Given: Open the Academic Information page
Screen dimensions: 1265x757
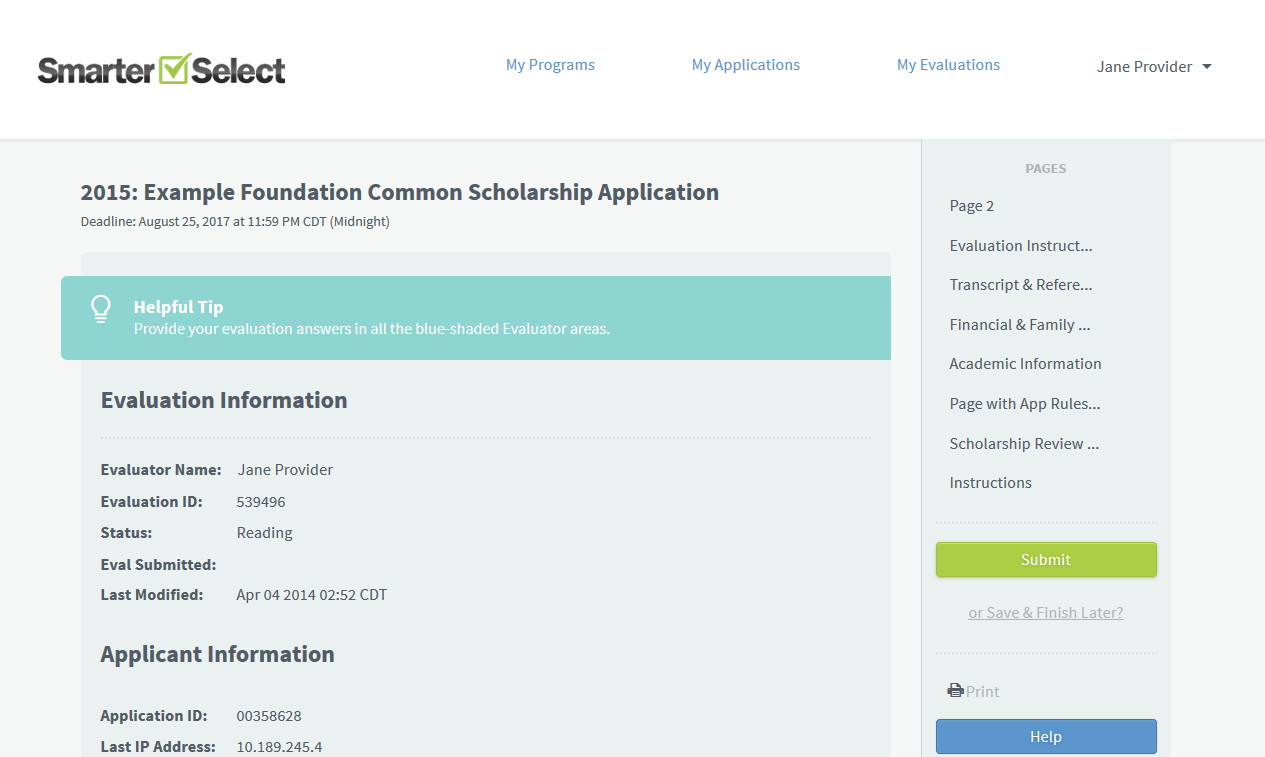Looking at the screenshot, I should (1025, 364).
